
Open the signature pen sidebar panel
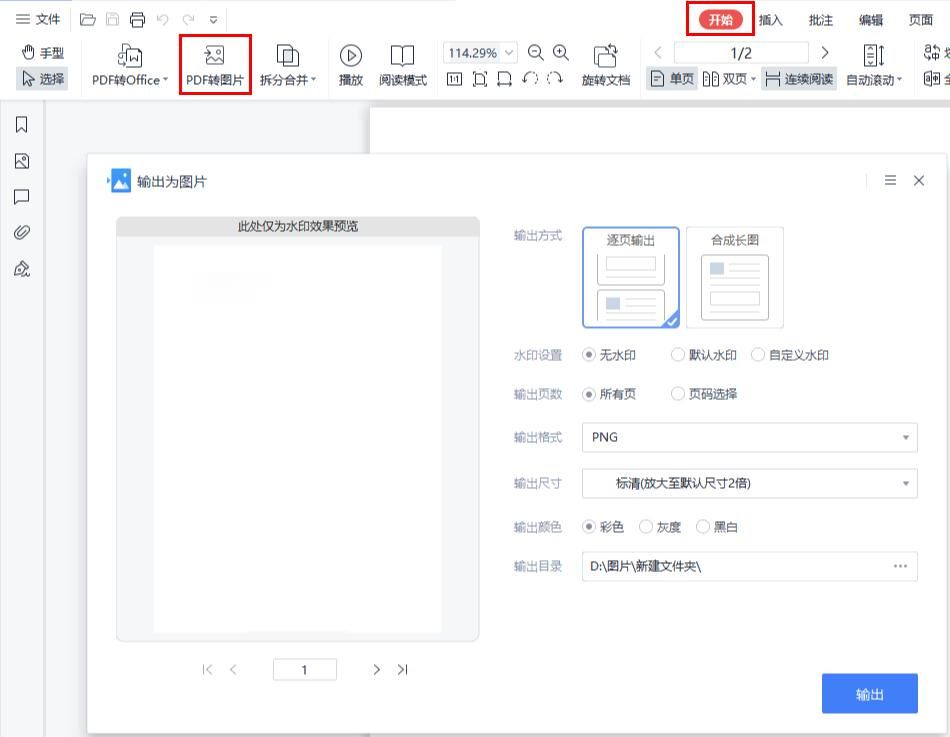point(22,269)
